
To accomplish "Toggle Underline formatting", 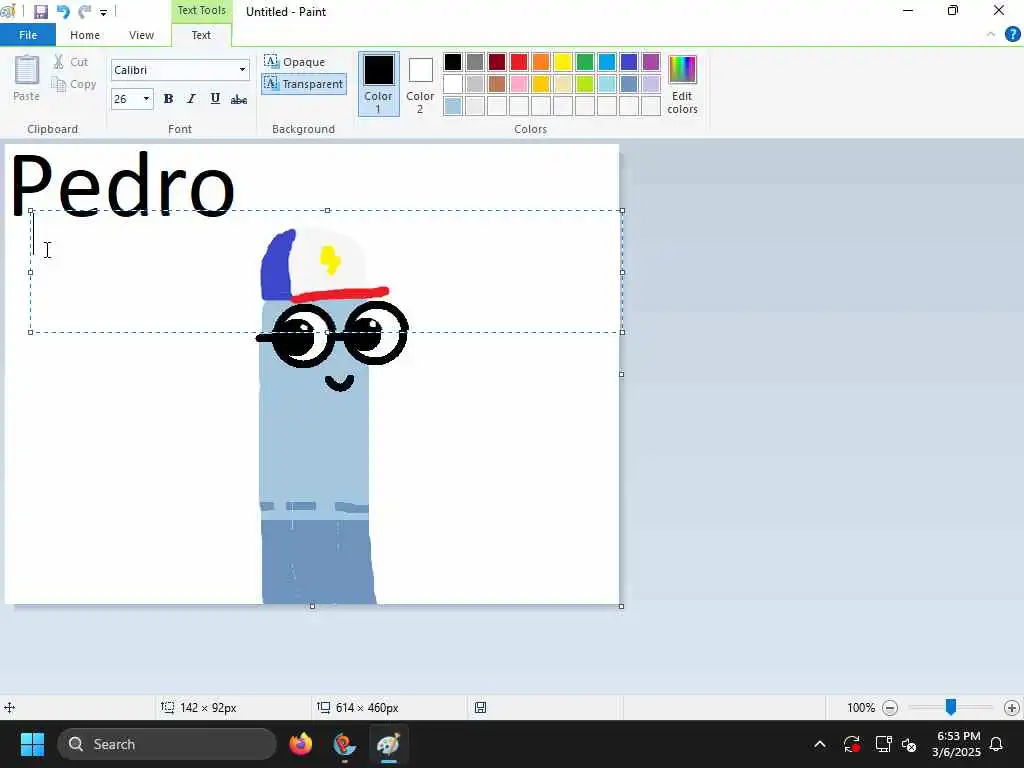I will point(215,99).
